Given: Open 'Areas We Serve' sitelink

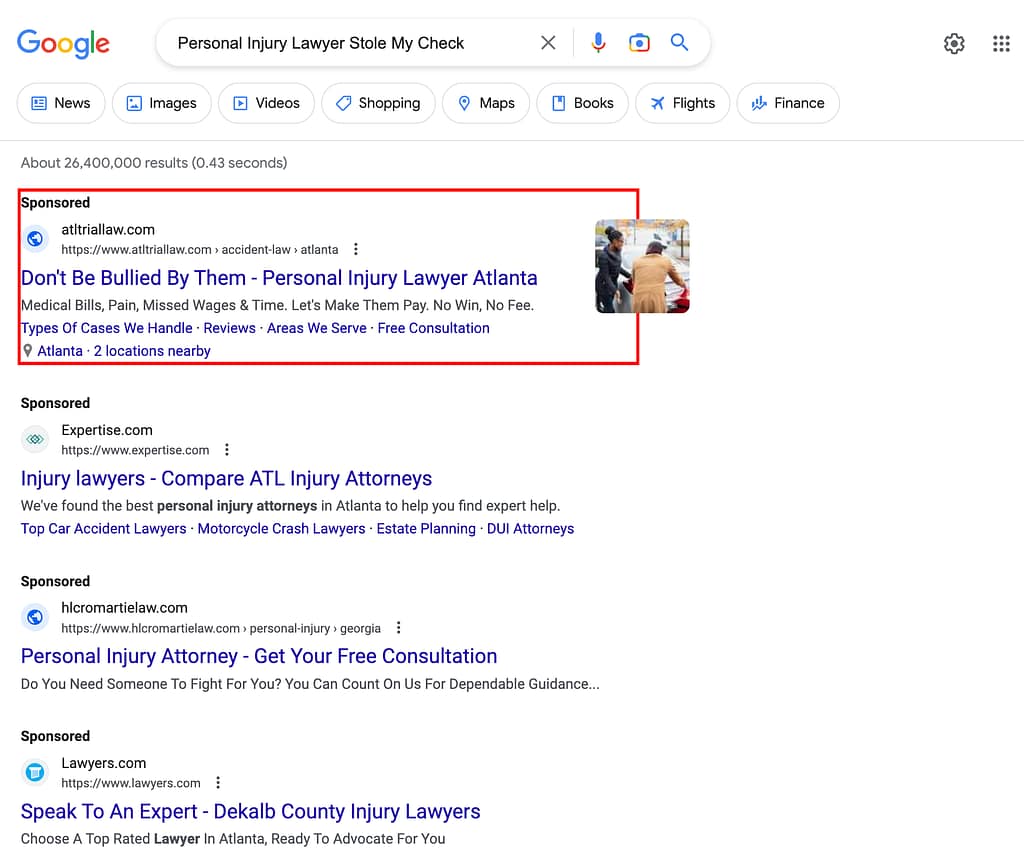Looking at the screenshot, I should tap(317, 328).
